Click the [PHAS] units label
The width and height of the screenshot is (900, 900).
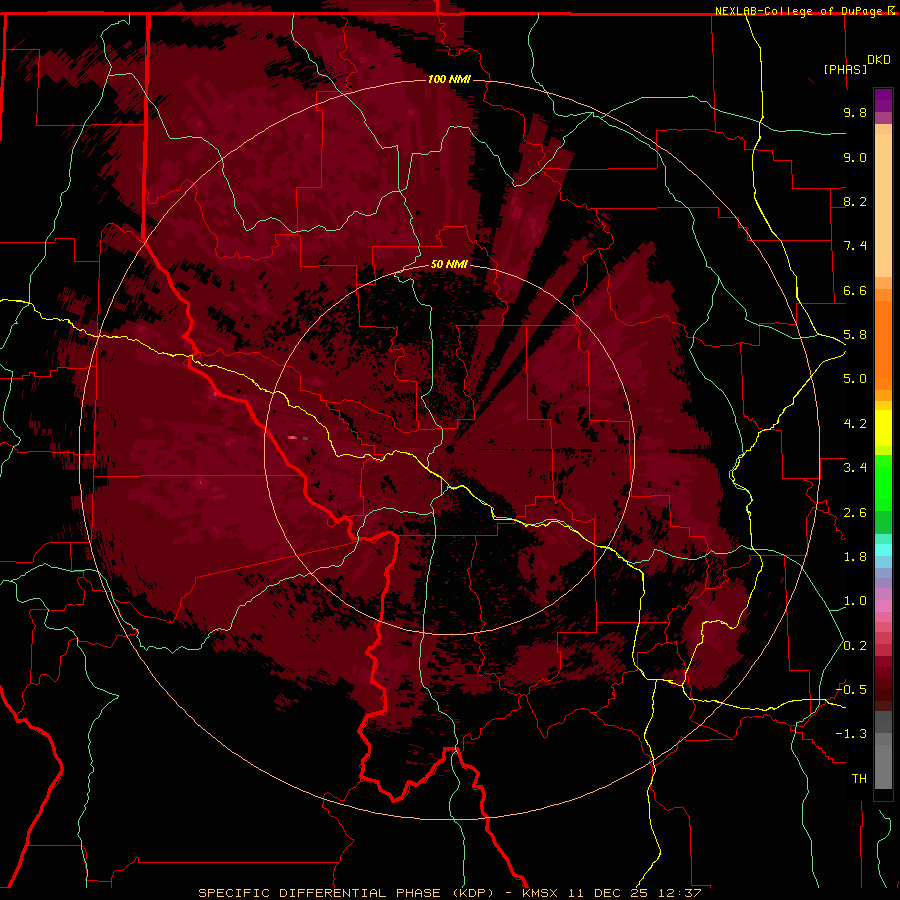coord(845,70)
